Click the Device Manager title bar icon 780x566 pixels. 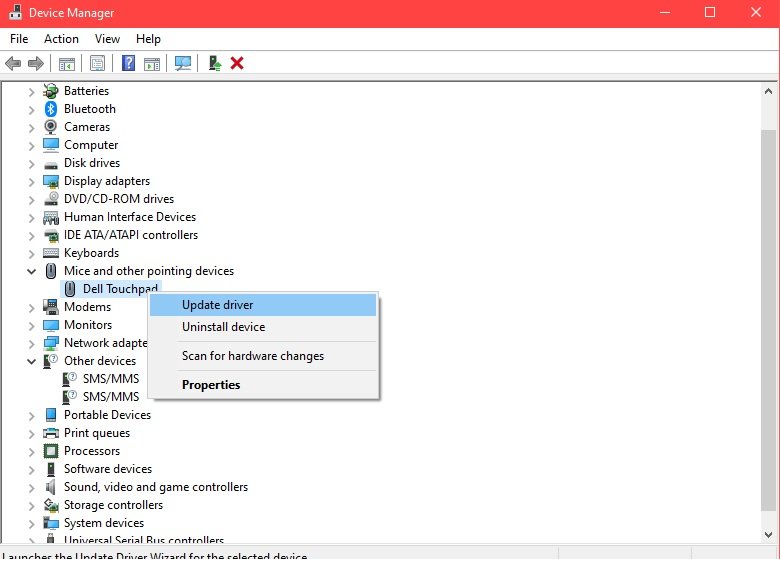click(15, 12)
